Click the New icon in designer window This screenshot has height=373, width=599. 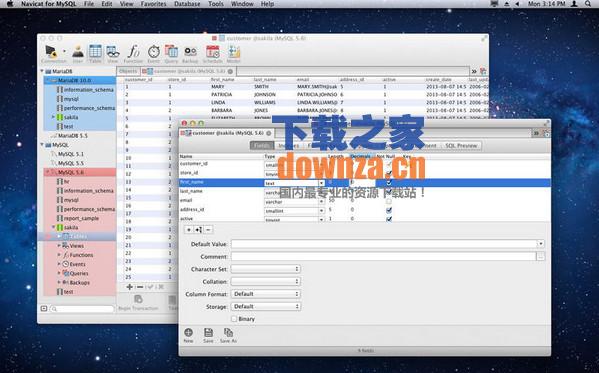(x=188, y=335)
